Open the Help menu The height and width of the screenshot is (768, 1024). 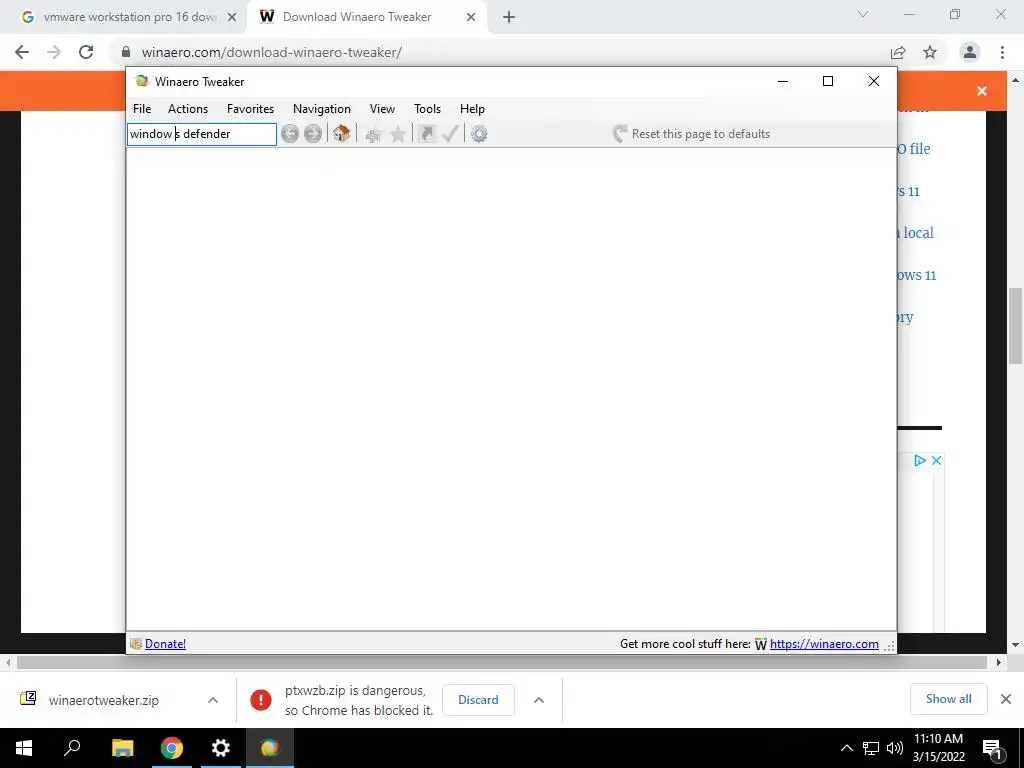(472, 109)
